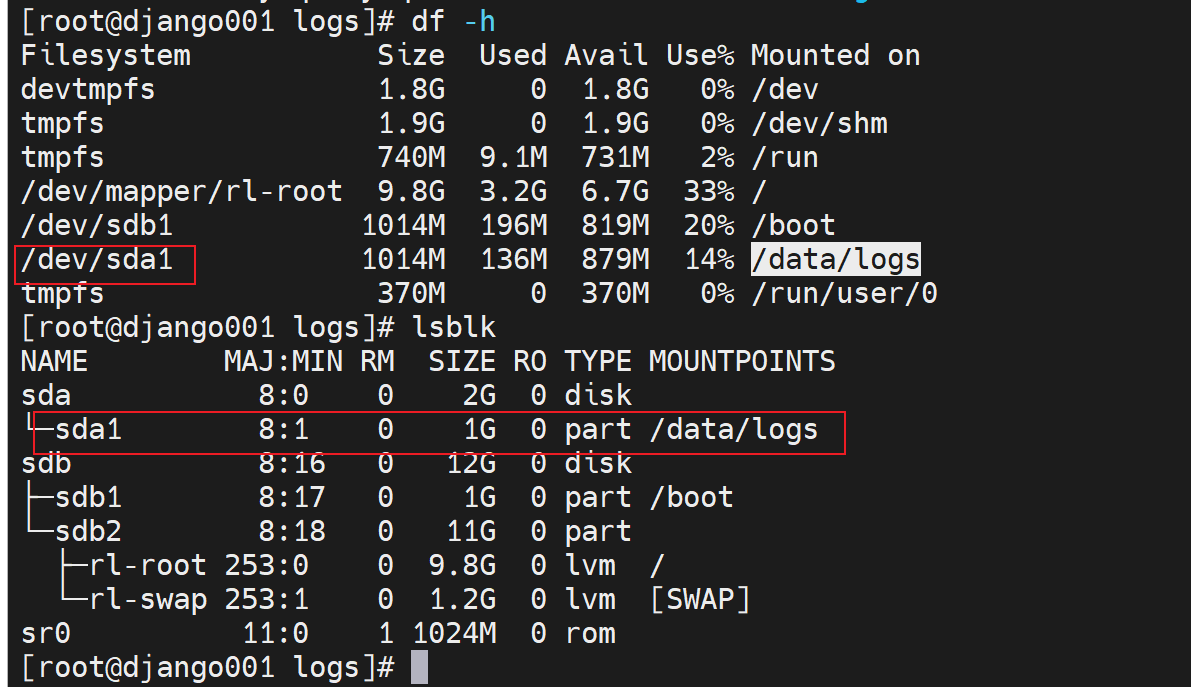Click the Filesystem column header
The height and width of the screenshot is (687, 1191).
(x=105, y=55)
